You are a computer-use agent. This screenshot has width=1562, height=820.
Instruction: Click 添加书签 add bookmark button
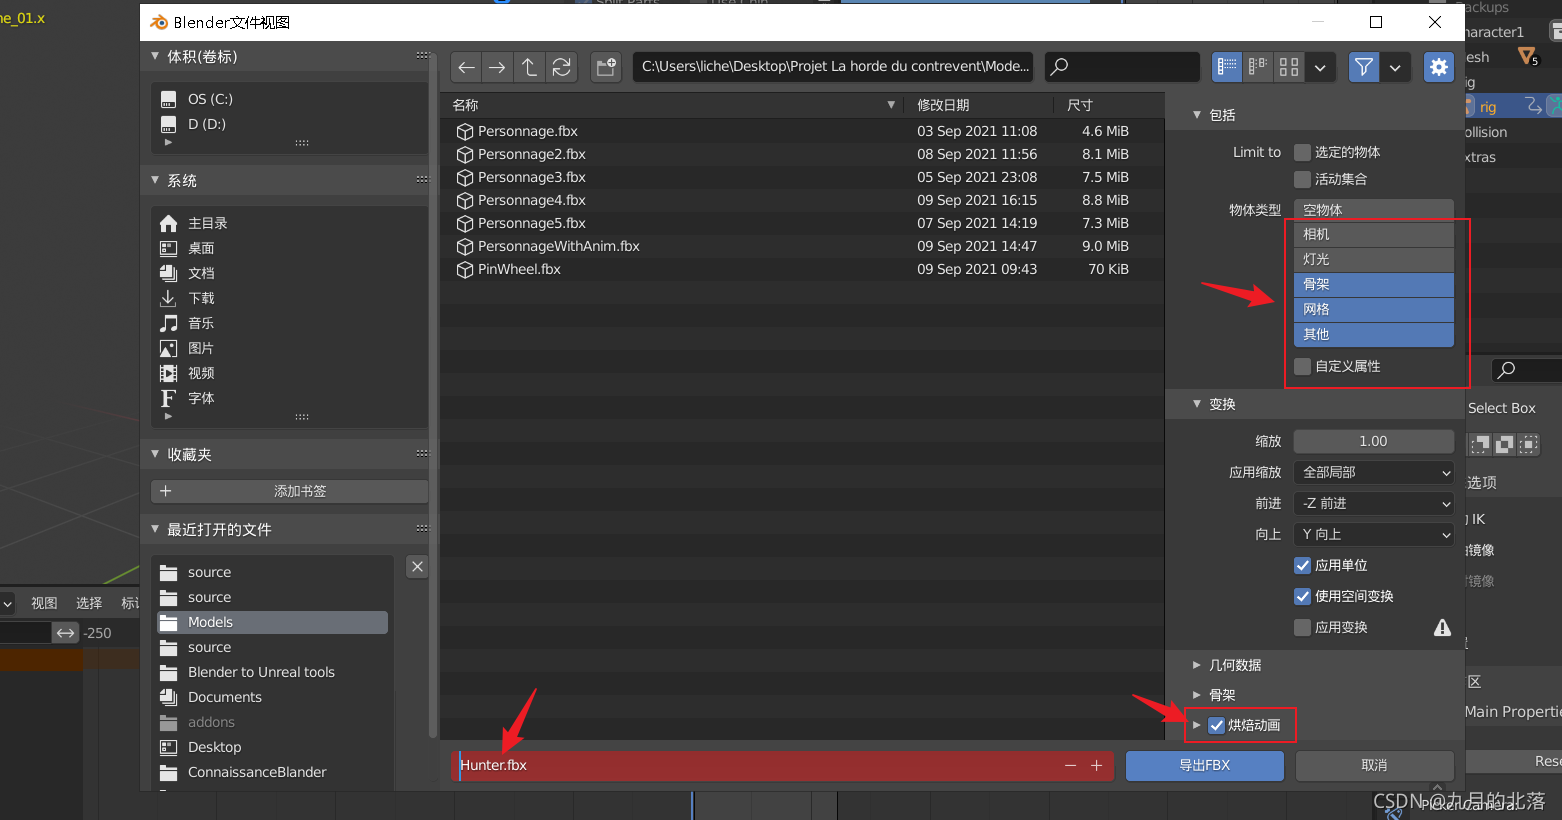pyautogui.click(x=289, y=491)
